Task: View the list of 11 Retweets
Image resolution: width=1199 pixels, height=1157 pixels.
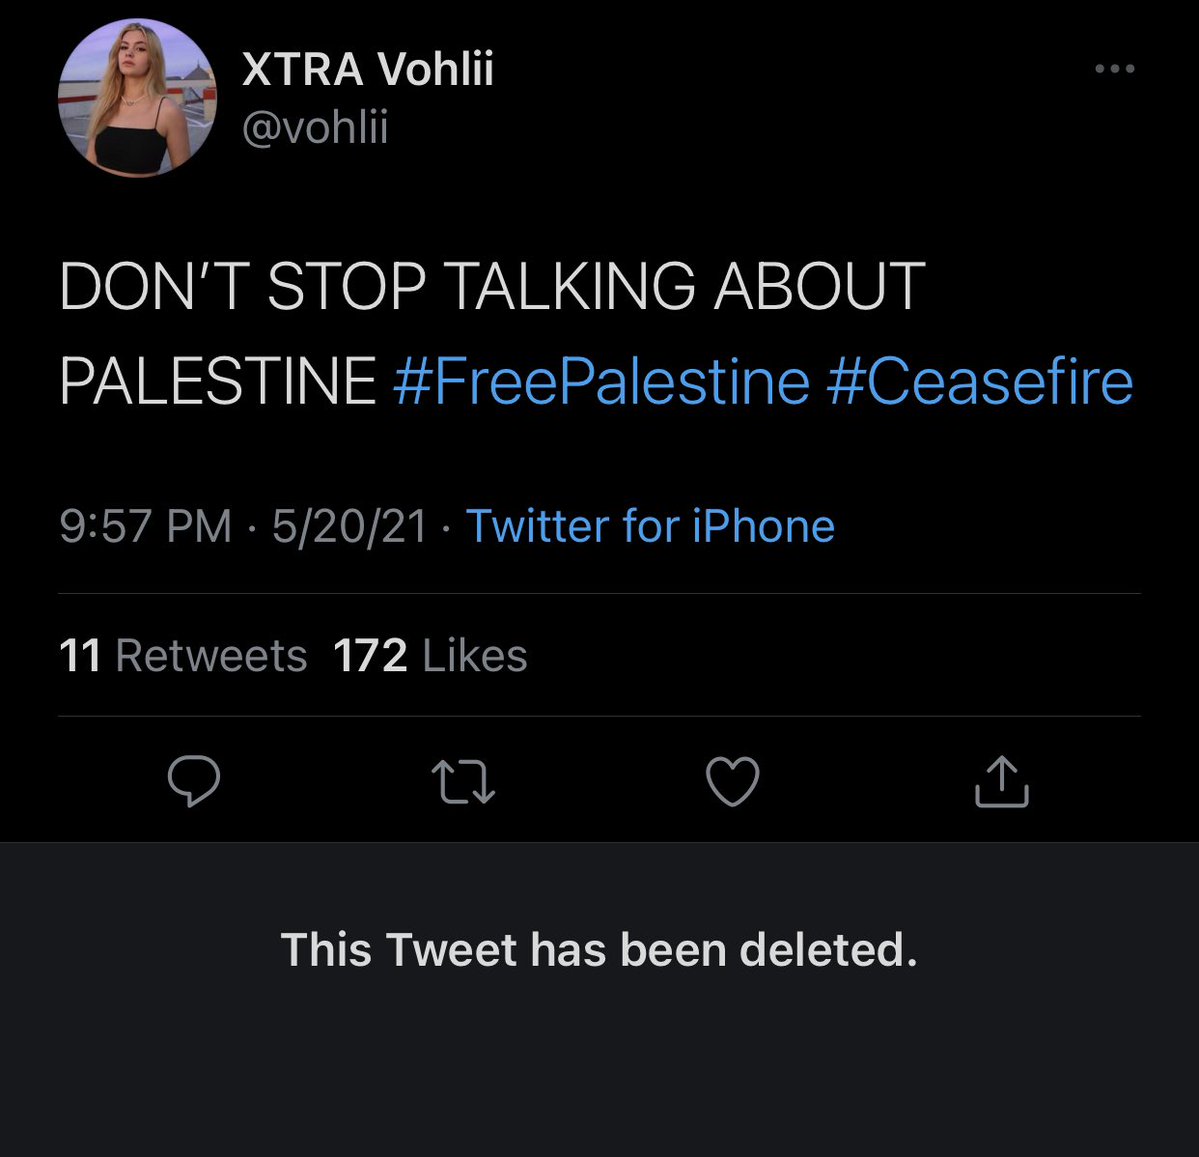Action: tap(183, 656)
